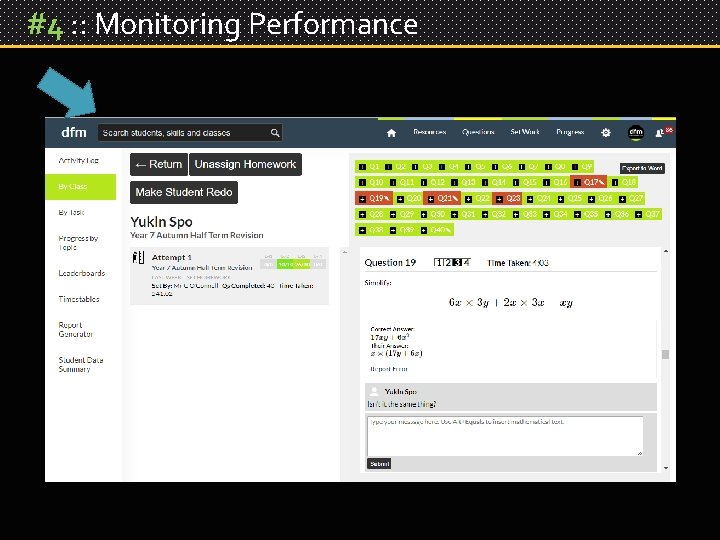Open Timestables in the sidebar
This screenshot has width=720, height=540.
pos(79,299)
